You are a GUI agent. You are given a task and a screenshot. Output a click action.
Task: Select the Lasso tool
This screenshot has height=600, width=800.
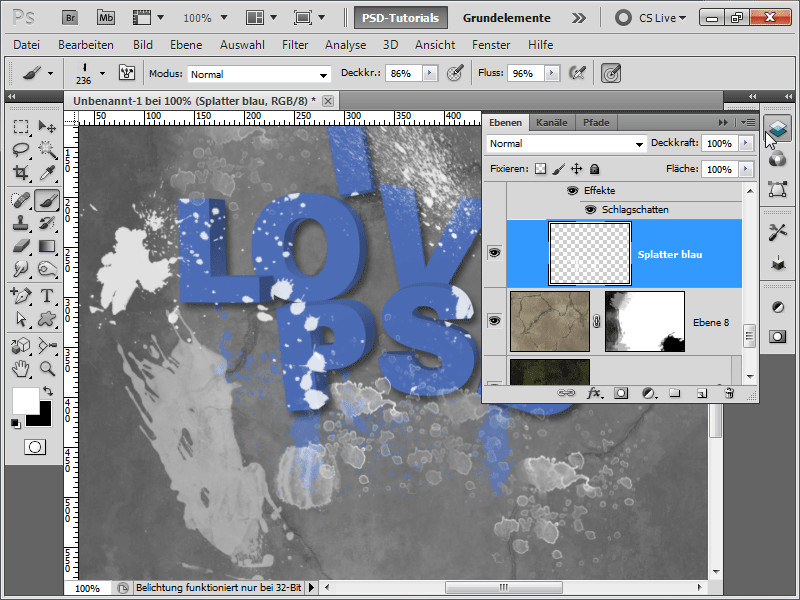click(x=21, y=149)
